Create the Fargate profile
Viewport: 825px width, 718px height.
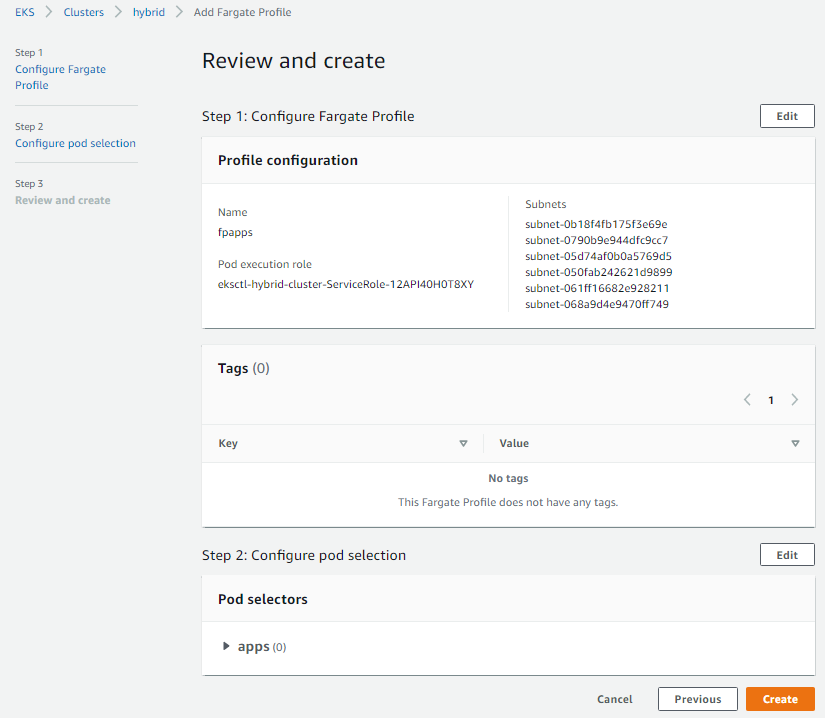point(780,699)
